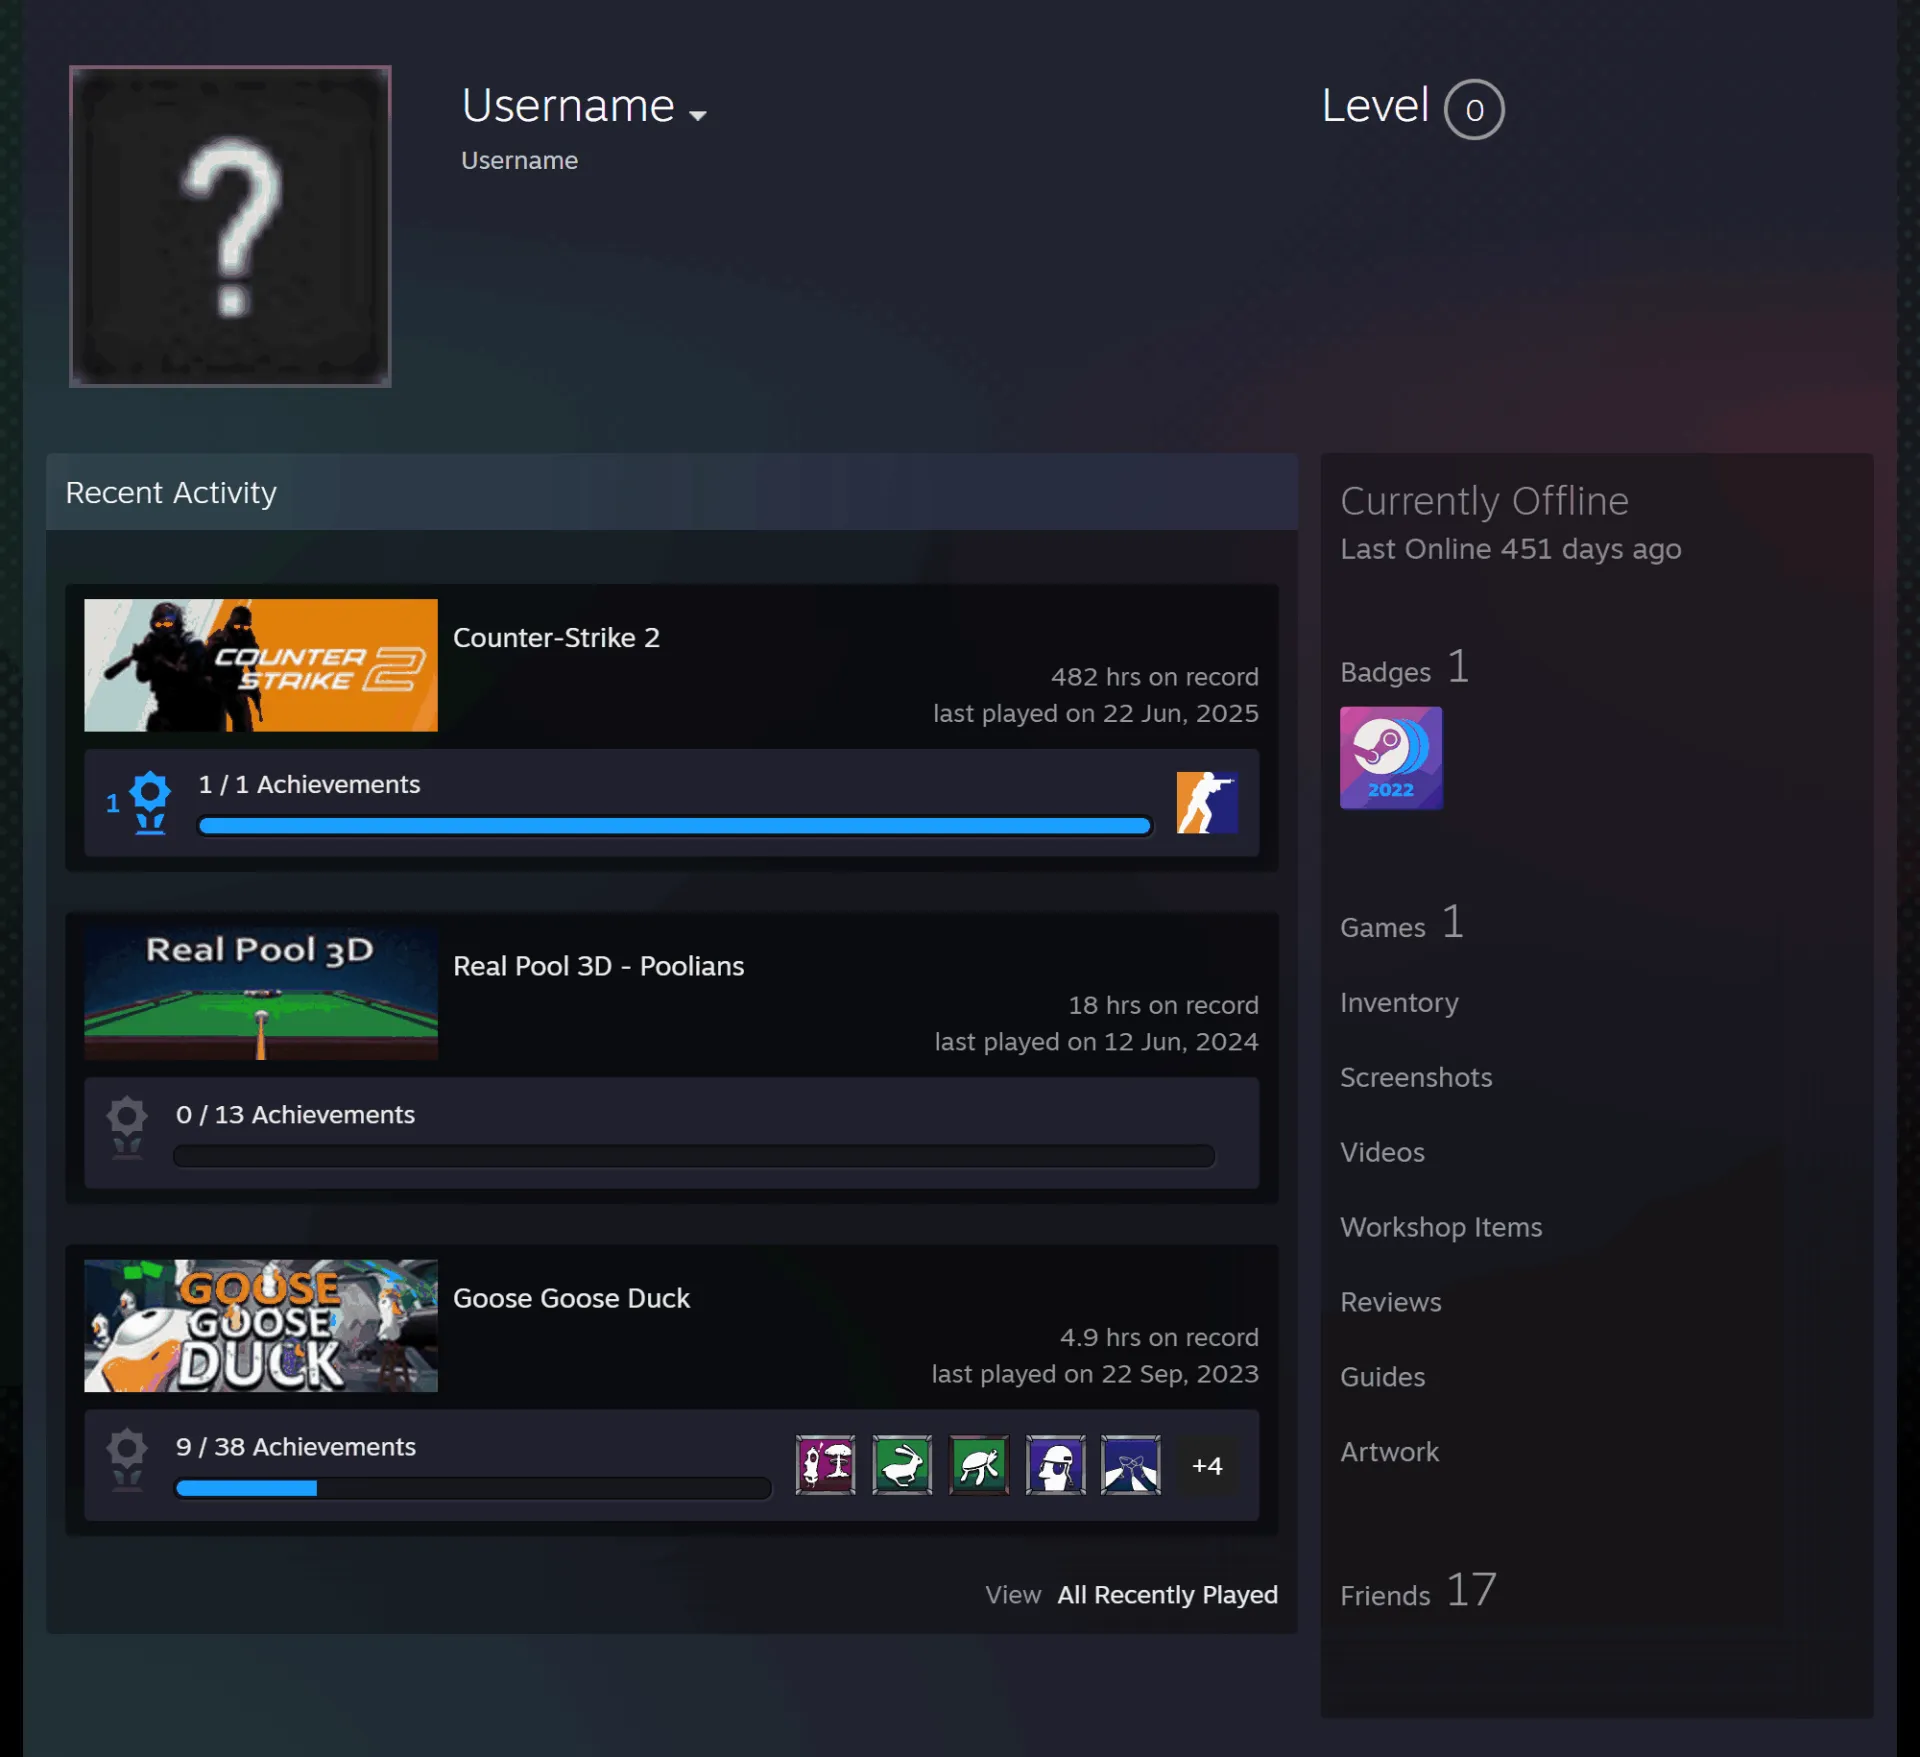1920x1757 pixels.
Task: Expand the Username dropdown arrow
Action: [698, 115]
